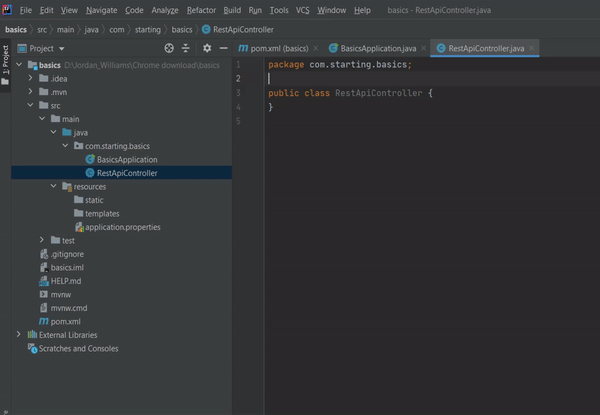The image size is (600, 415).
Task: Click the blue java source folder icon
Action: coord(67,132)
